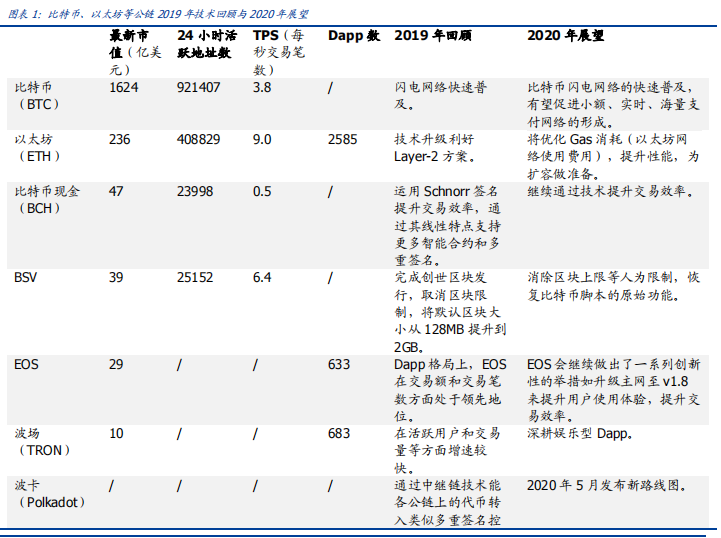The height and width of the screenshot is (538, 721).
Task: Select the '以太坊 (ETH)' row label
Action: tap(37, 148)
